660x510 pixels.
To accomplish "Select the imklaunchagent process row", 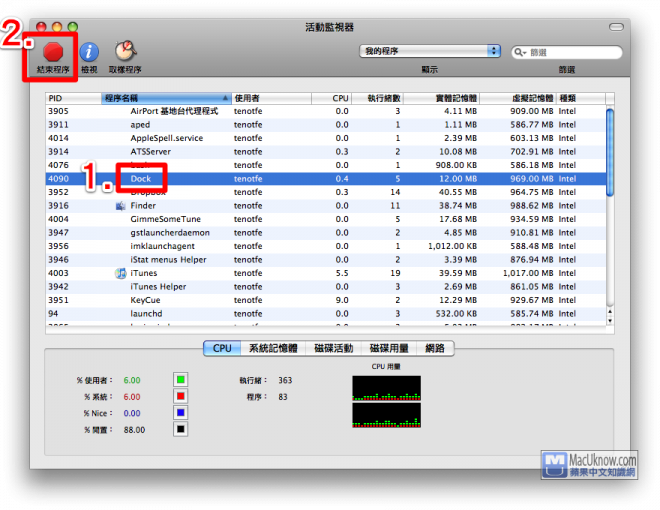I will pos(326,246).
